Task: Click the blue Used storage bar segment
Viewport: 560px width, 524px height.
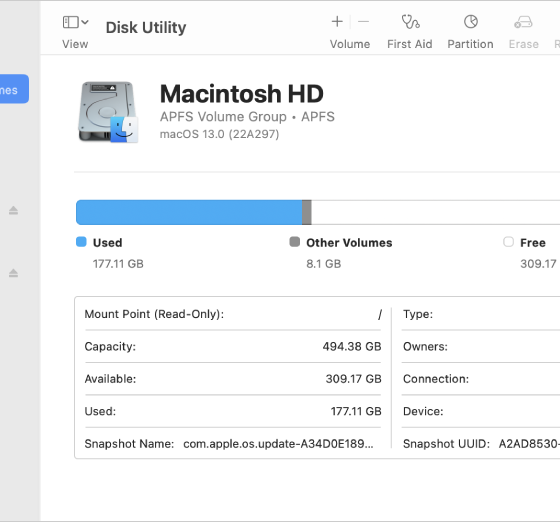Action: point(189,213)
